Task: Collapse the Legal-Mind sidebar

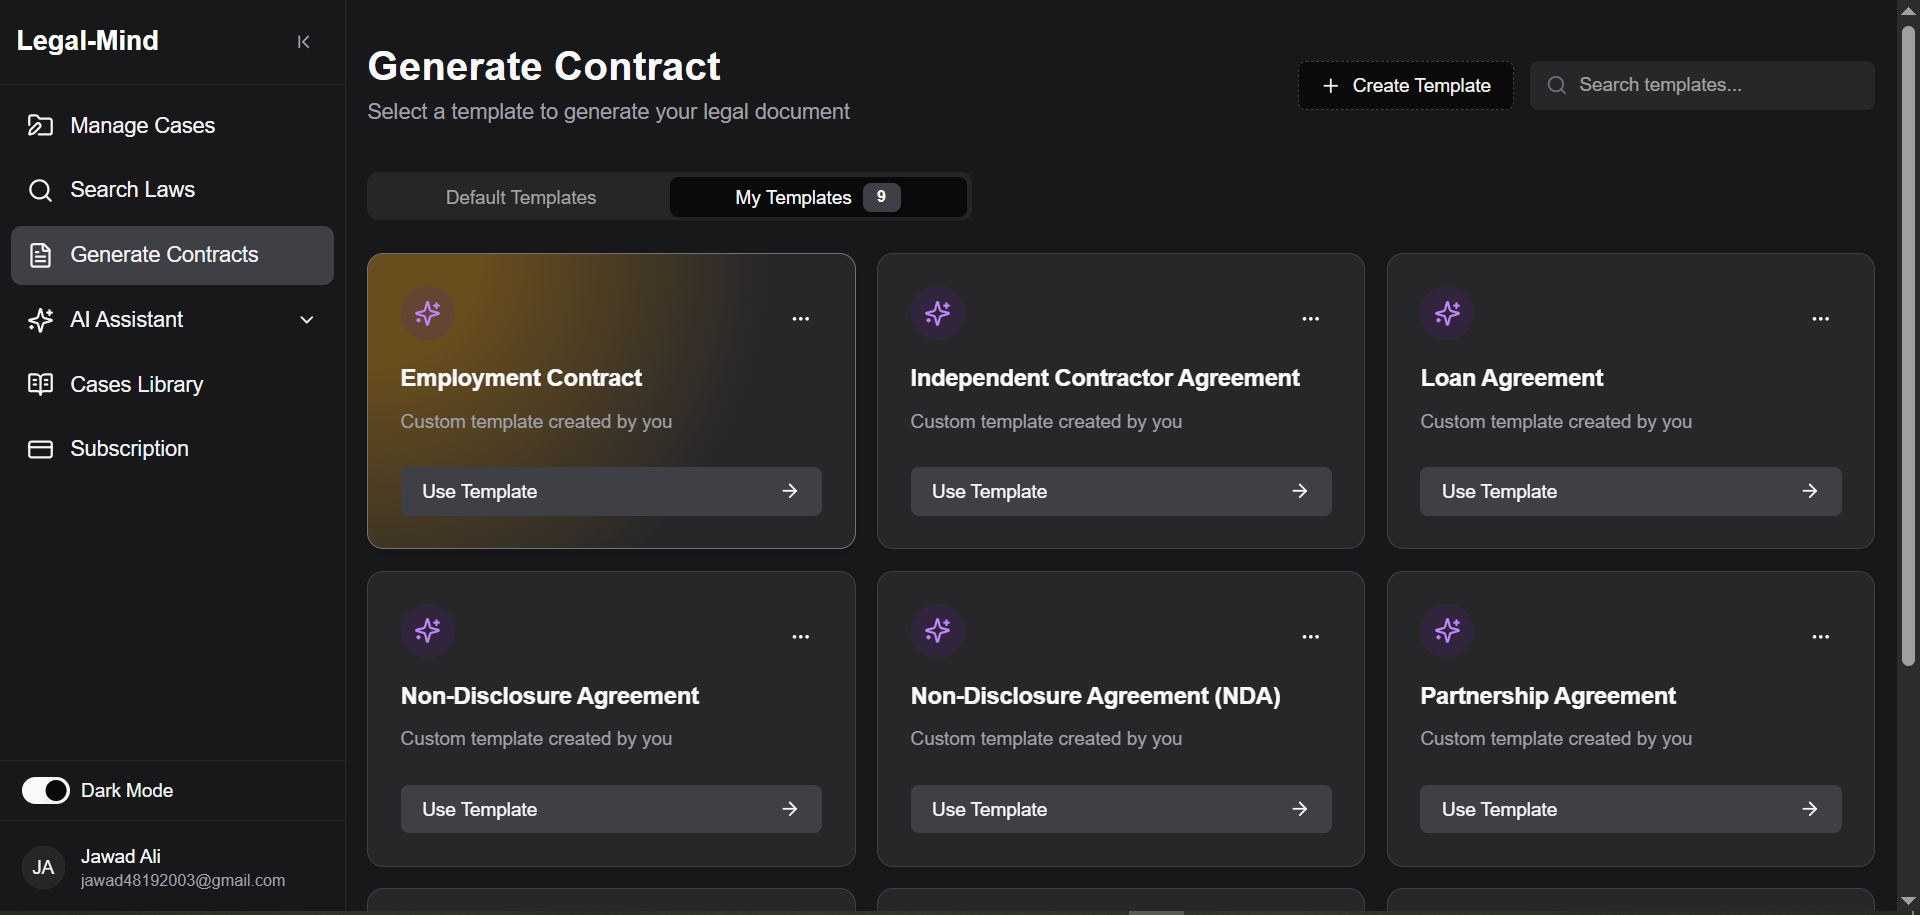Action: click(x=303, y=42)
